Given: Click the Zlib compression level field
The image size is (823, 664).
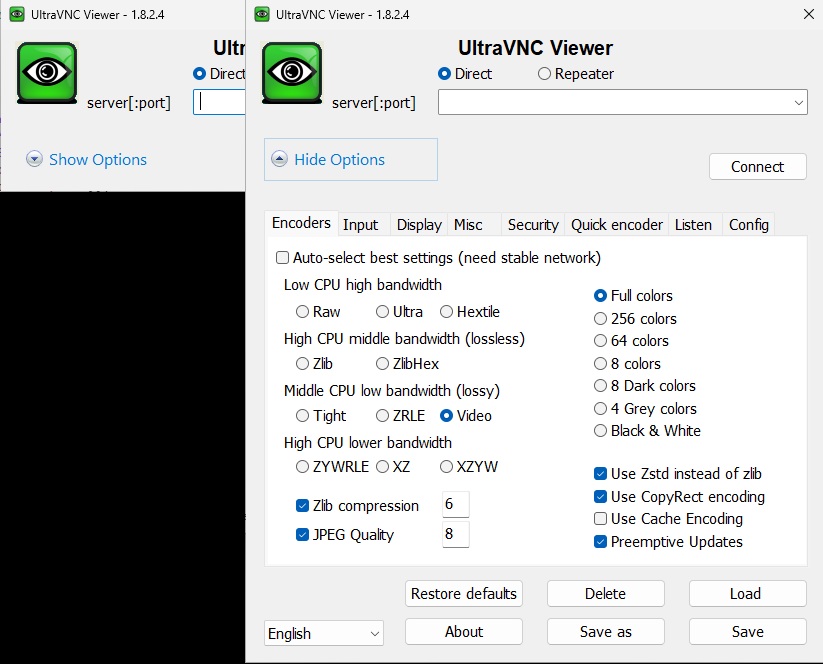Looking at the screenshot, I should tap(456, 504).
